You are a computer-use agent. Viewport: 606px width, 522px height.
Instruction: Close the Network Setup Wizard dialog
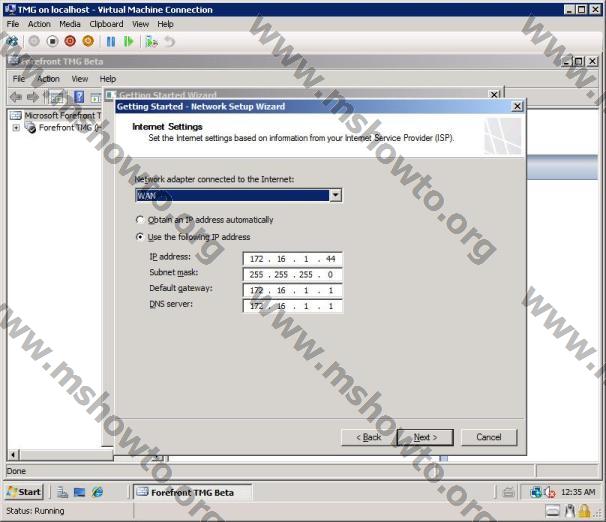[x=517, y=106]
